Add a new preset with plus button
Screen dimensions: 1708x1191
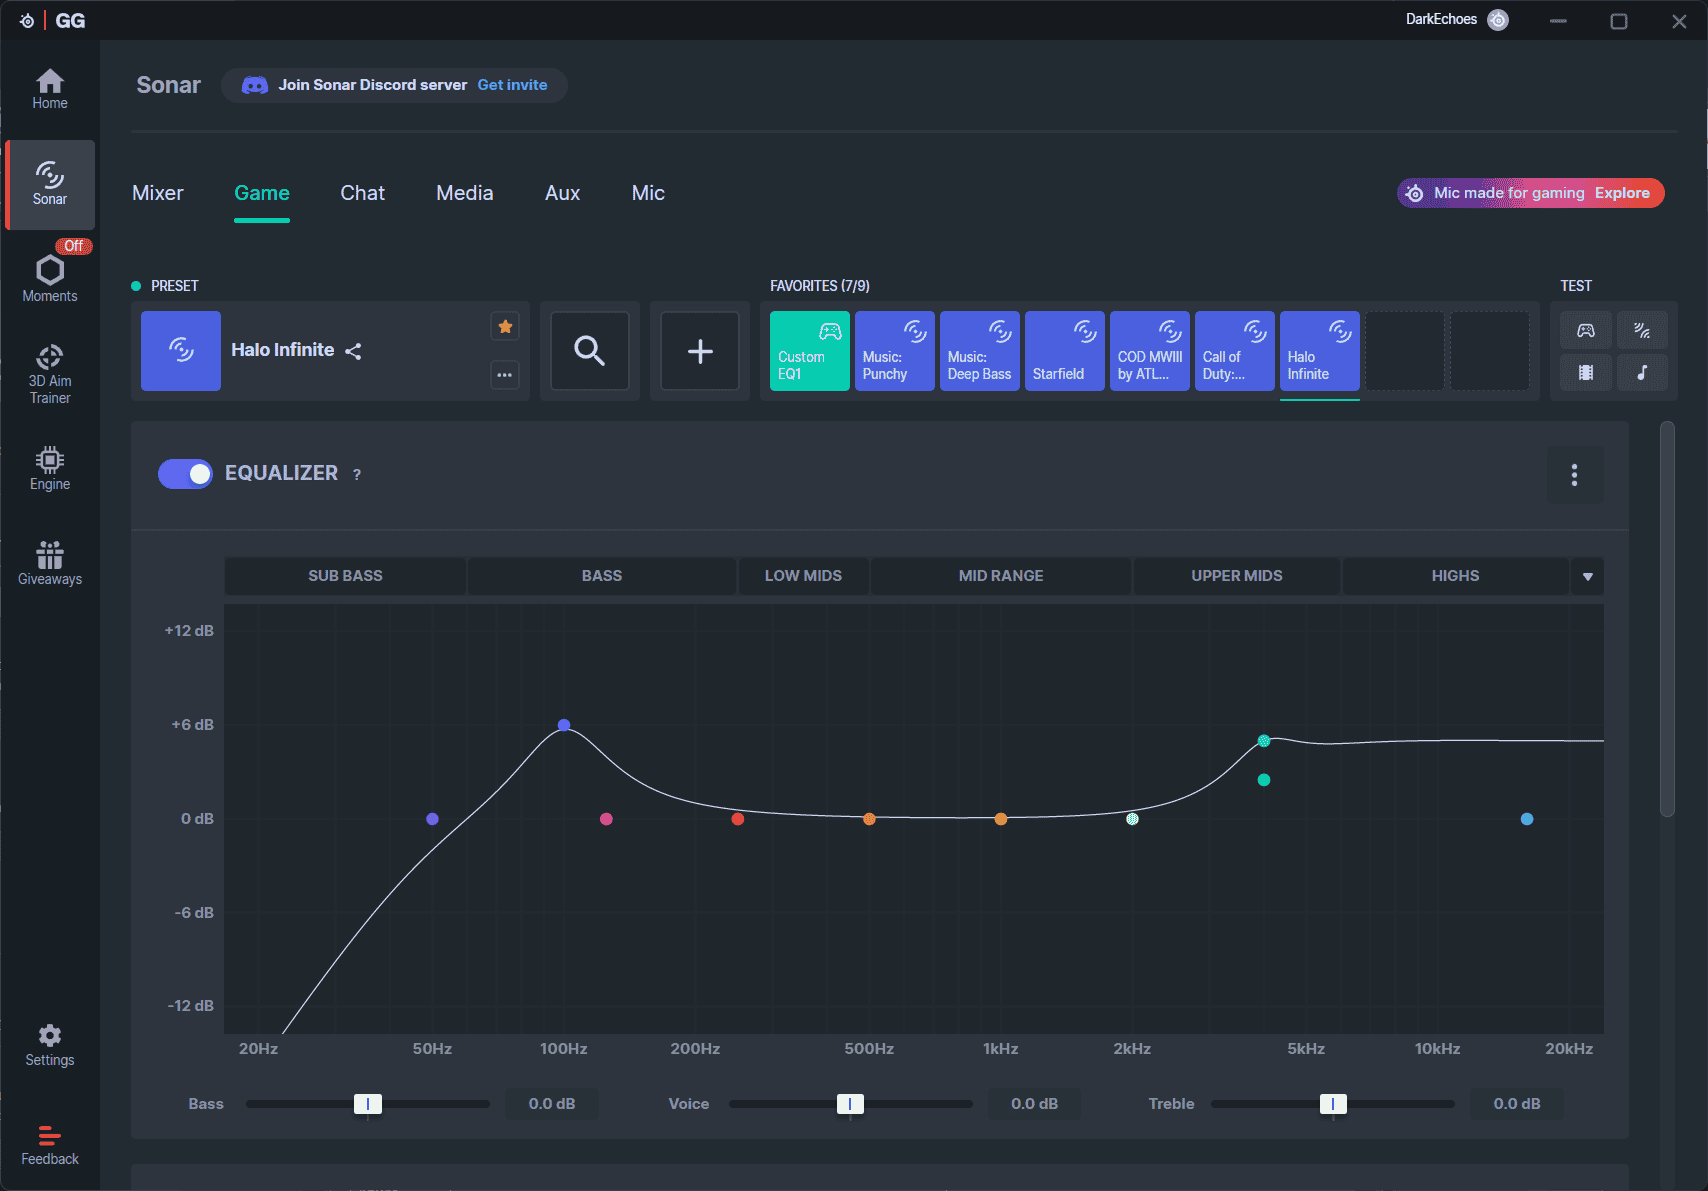(700, 351)
